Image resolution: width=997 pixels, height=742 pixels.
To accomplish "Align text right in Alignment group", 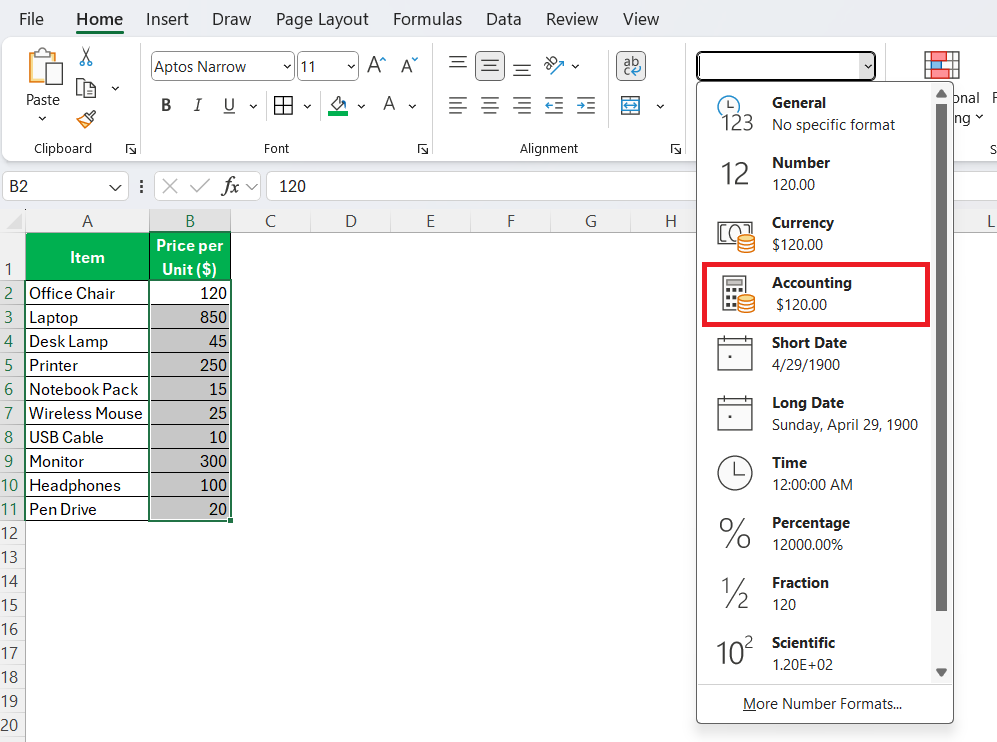I will point(522,106).
